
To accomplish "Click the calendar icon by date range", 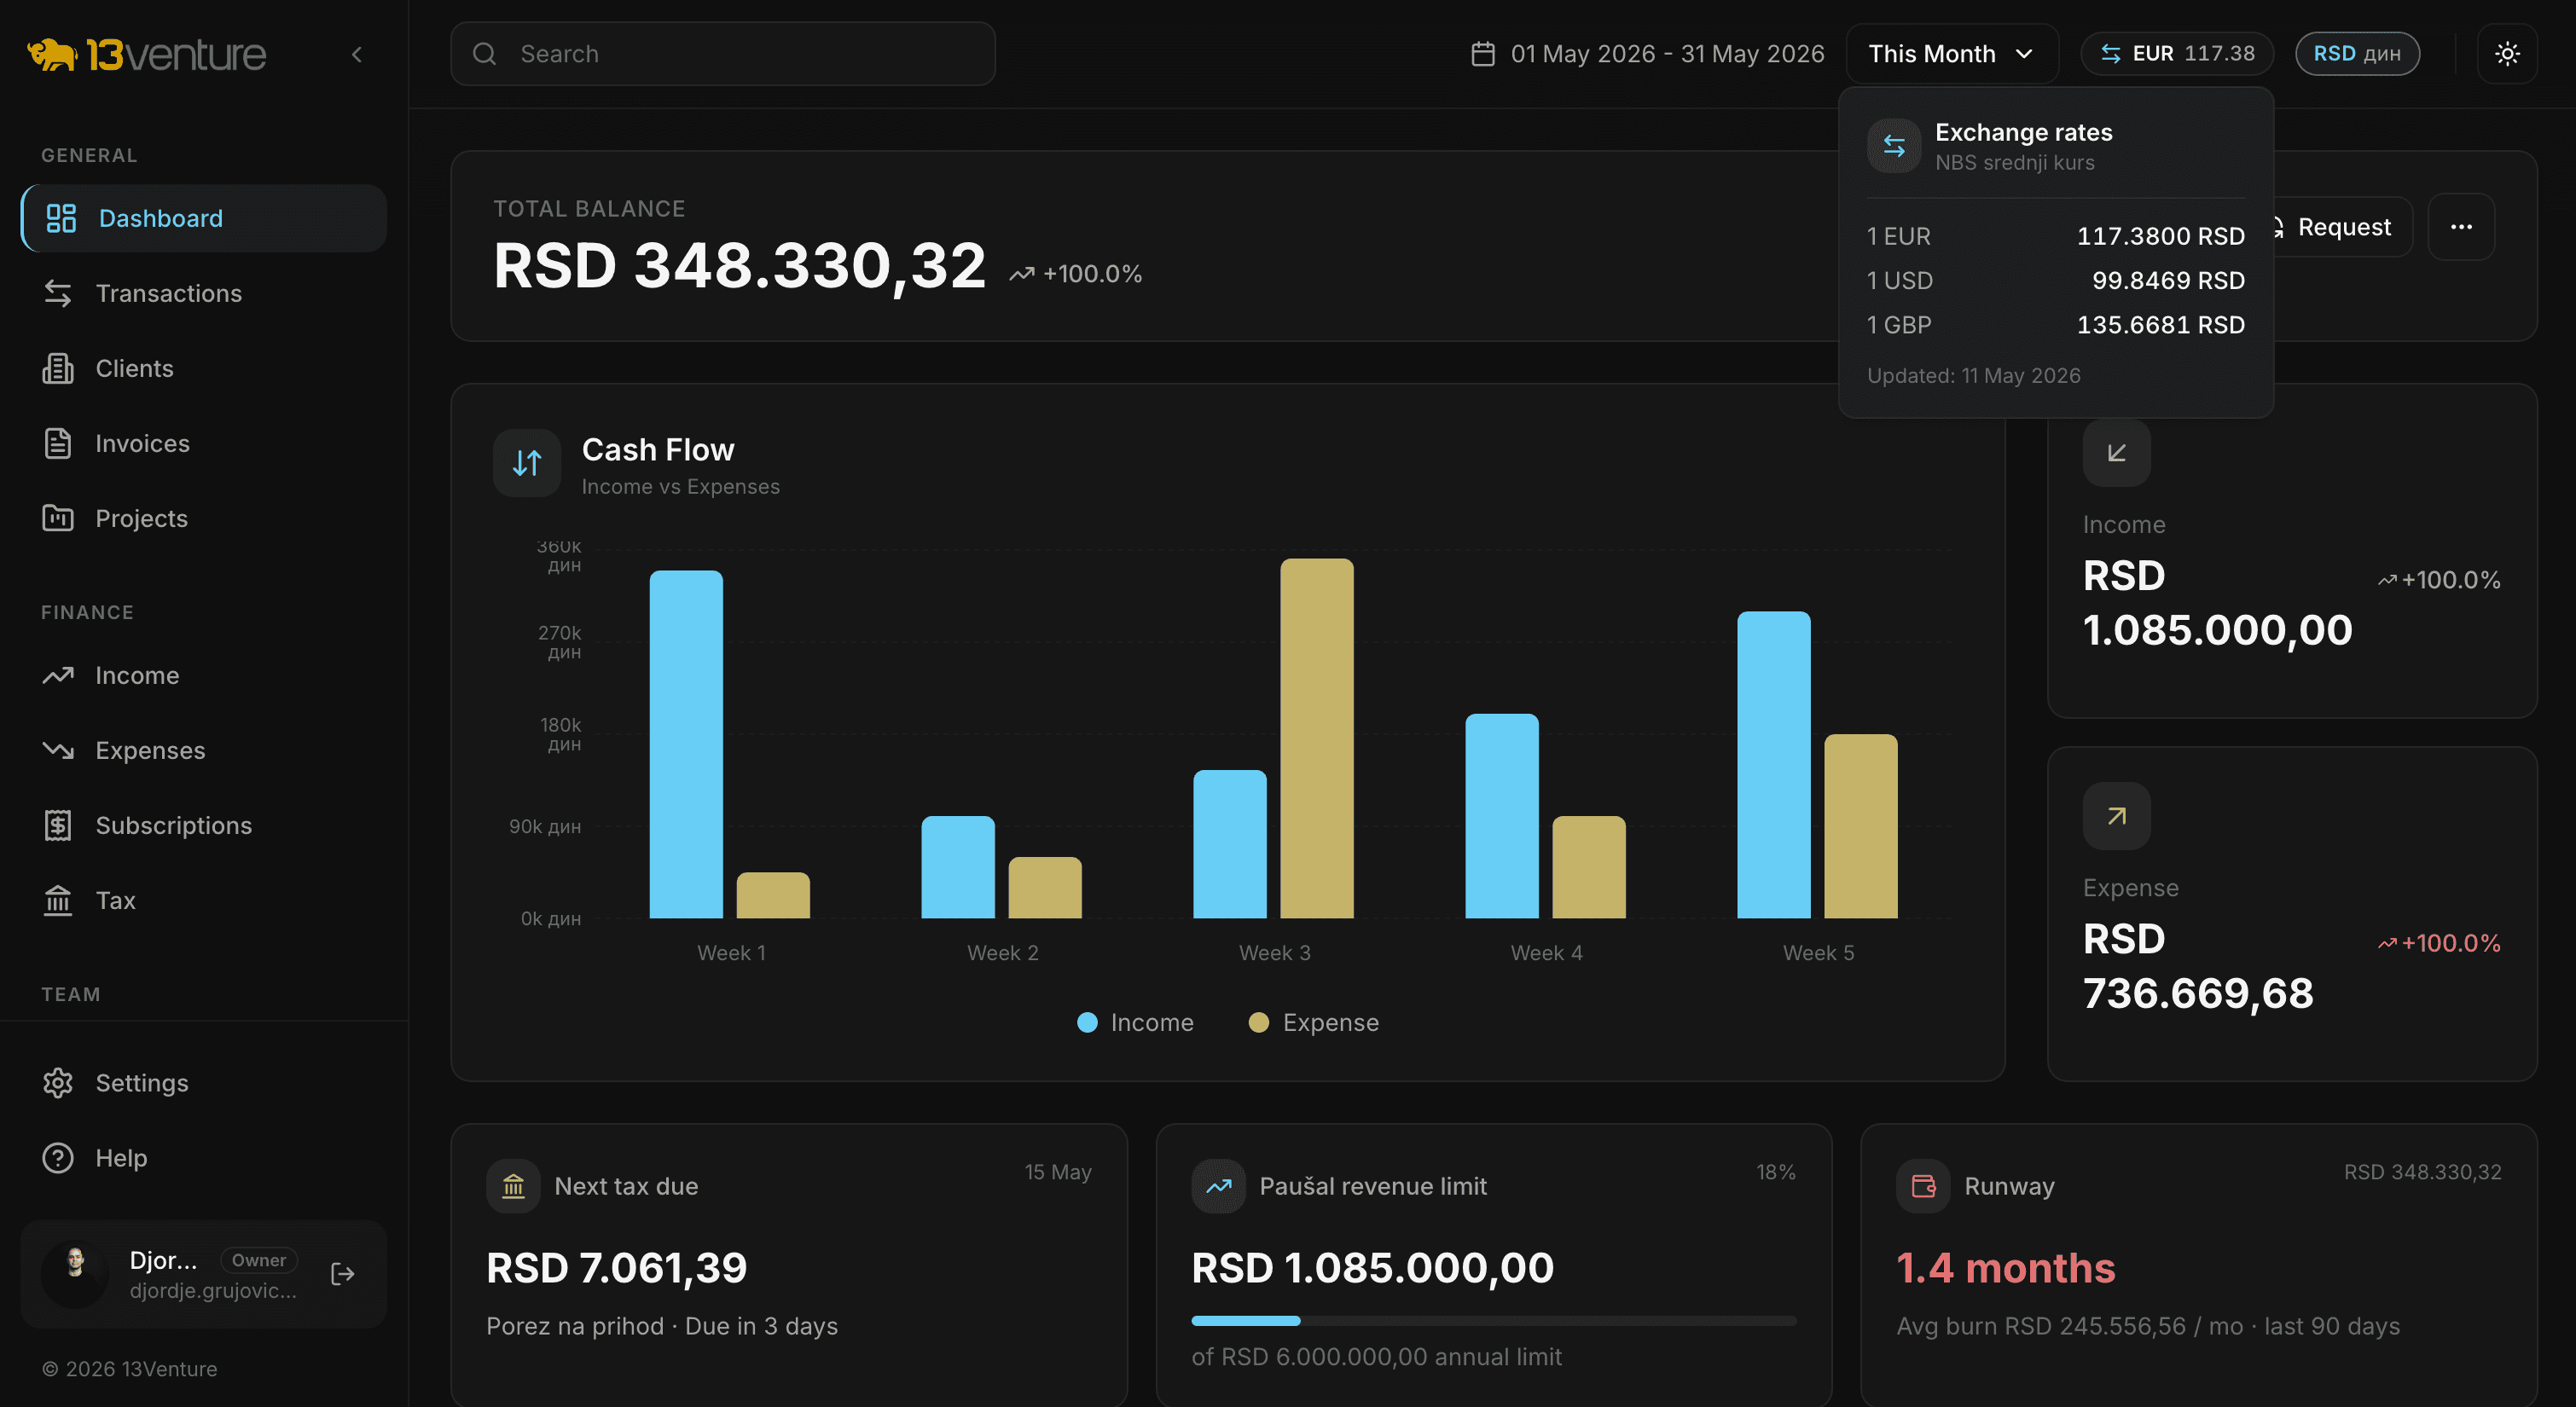I will coord(1483,54).
